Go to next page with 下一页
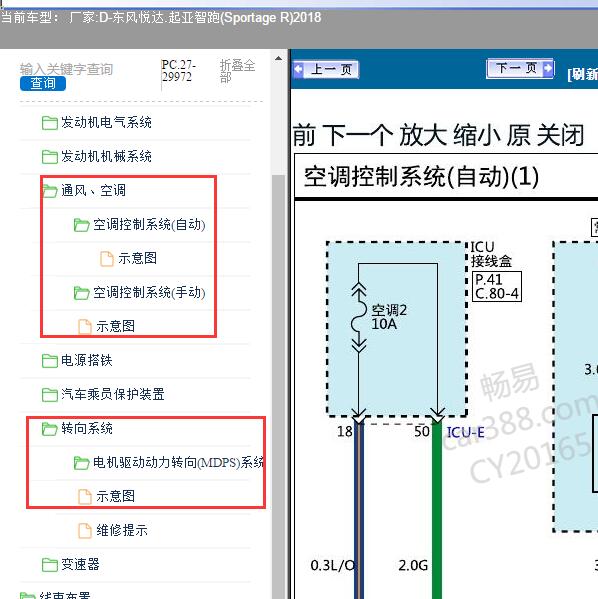The width and height of the screenshot is (598, 599). coord(520,69)
